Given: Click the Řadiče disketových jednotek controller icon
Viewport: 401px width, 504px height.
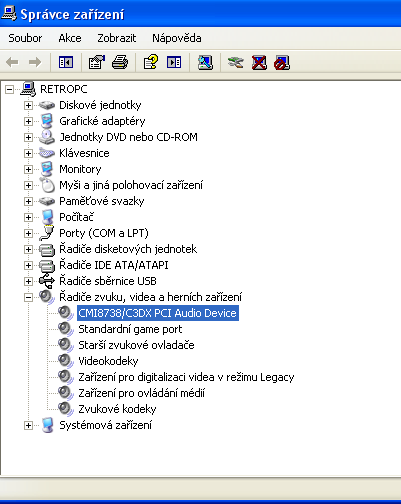Looking at the screenshot, I should point(47,249).
